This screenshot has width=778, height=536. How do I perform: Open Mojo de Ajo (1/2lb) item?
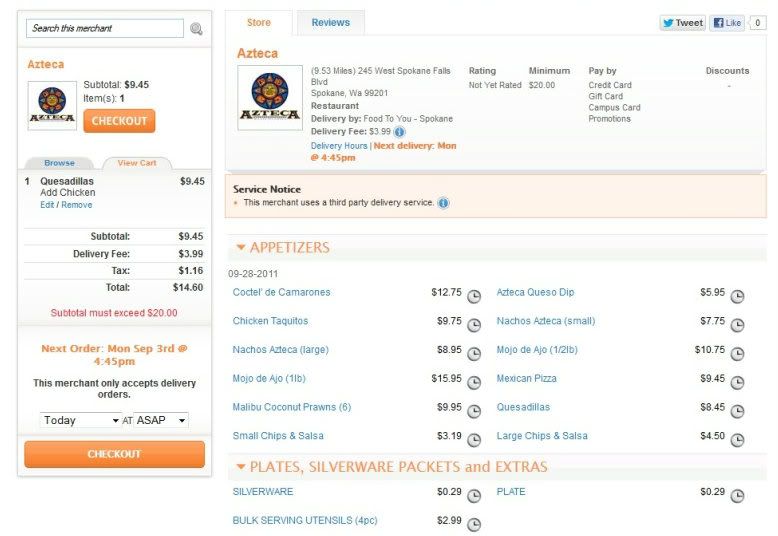point(537,350)
